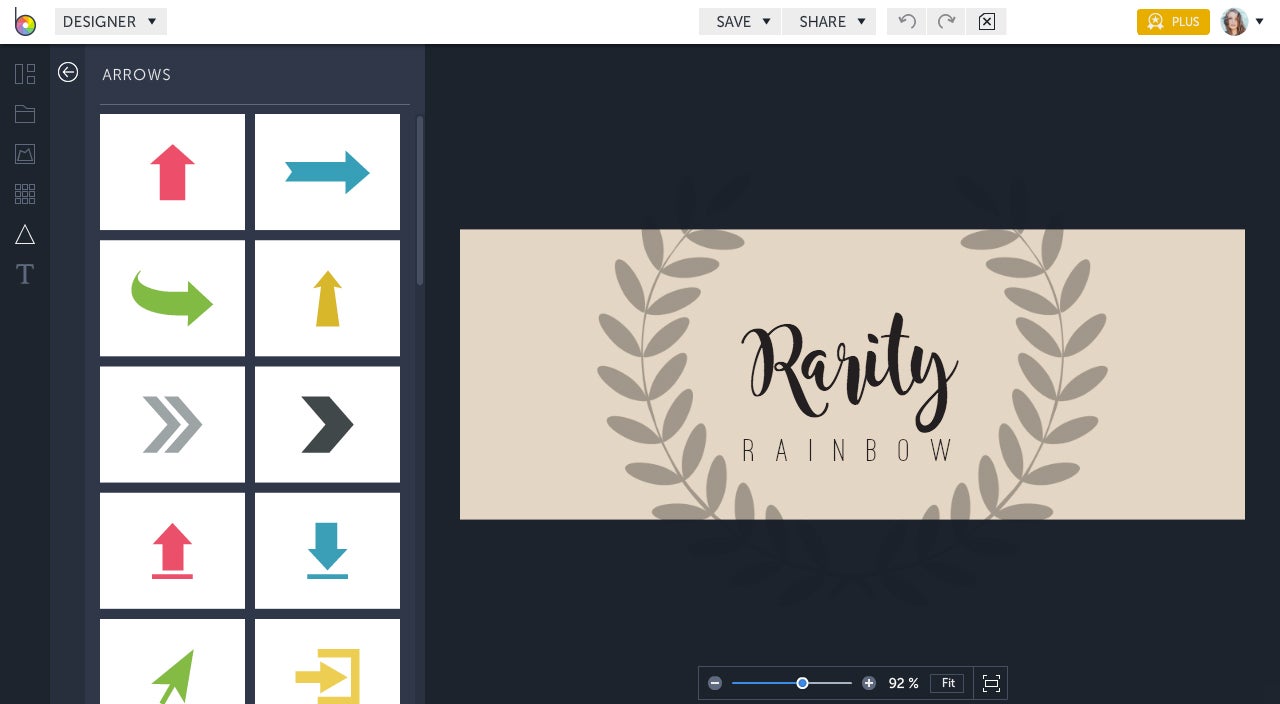
Task: Click the ARROWS panel heading
Action: coord(136,75)
